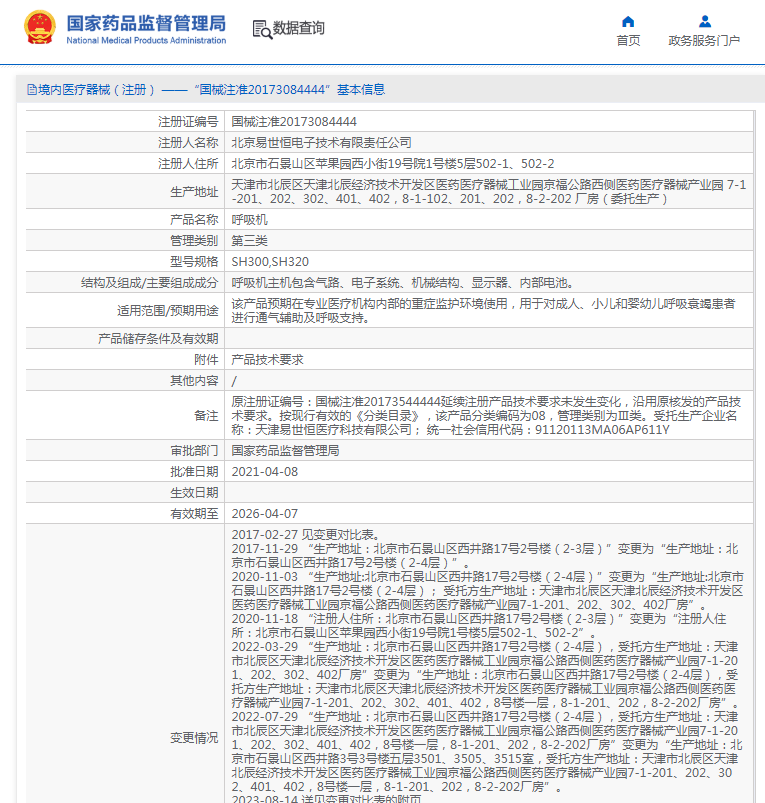The height and width of the screenshot is (803, 765).
Task: Click the 国家药品监督管理局 site title
Action: point(146,23)
